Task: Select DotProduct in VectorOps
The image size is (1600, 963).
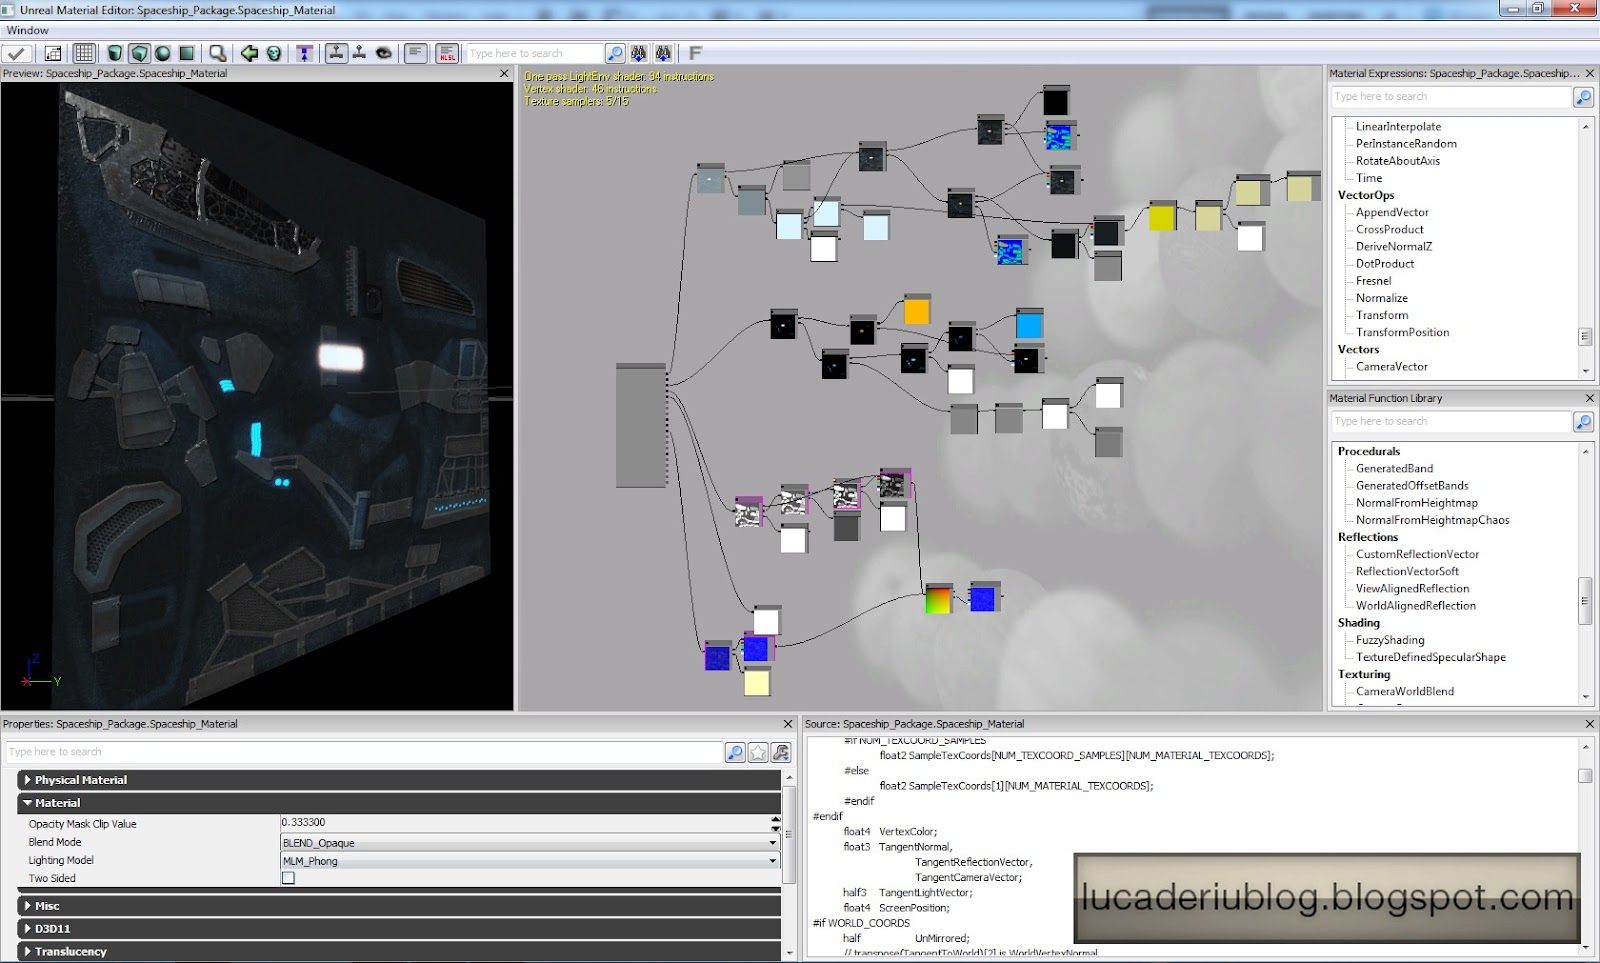Action: coord(1385,264)
